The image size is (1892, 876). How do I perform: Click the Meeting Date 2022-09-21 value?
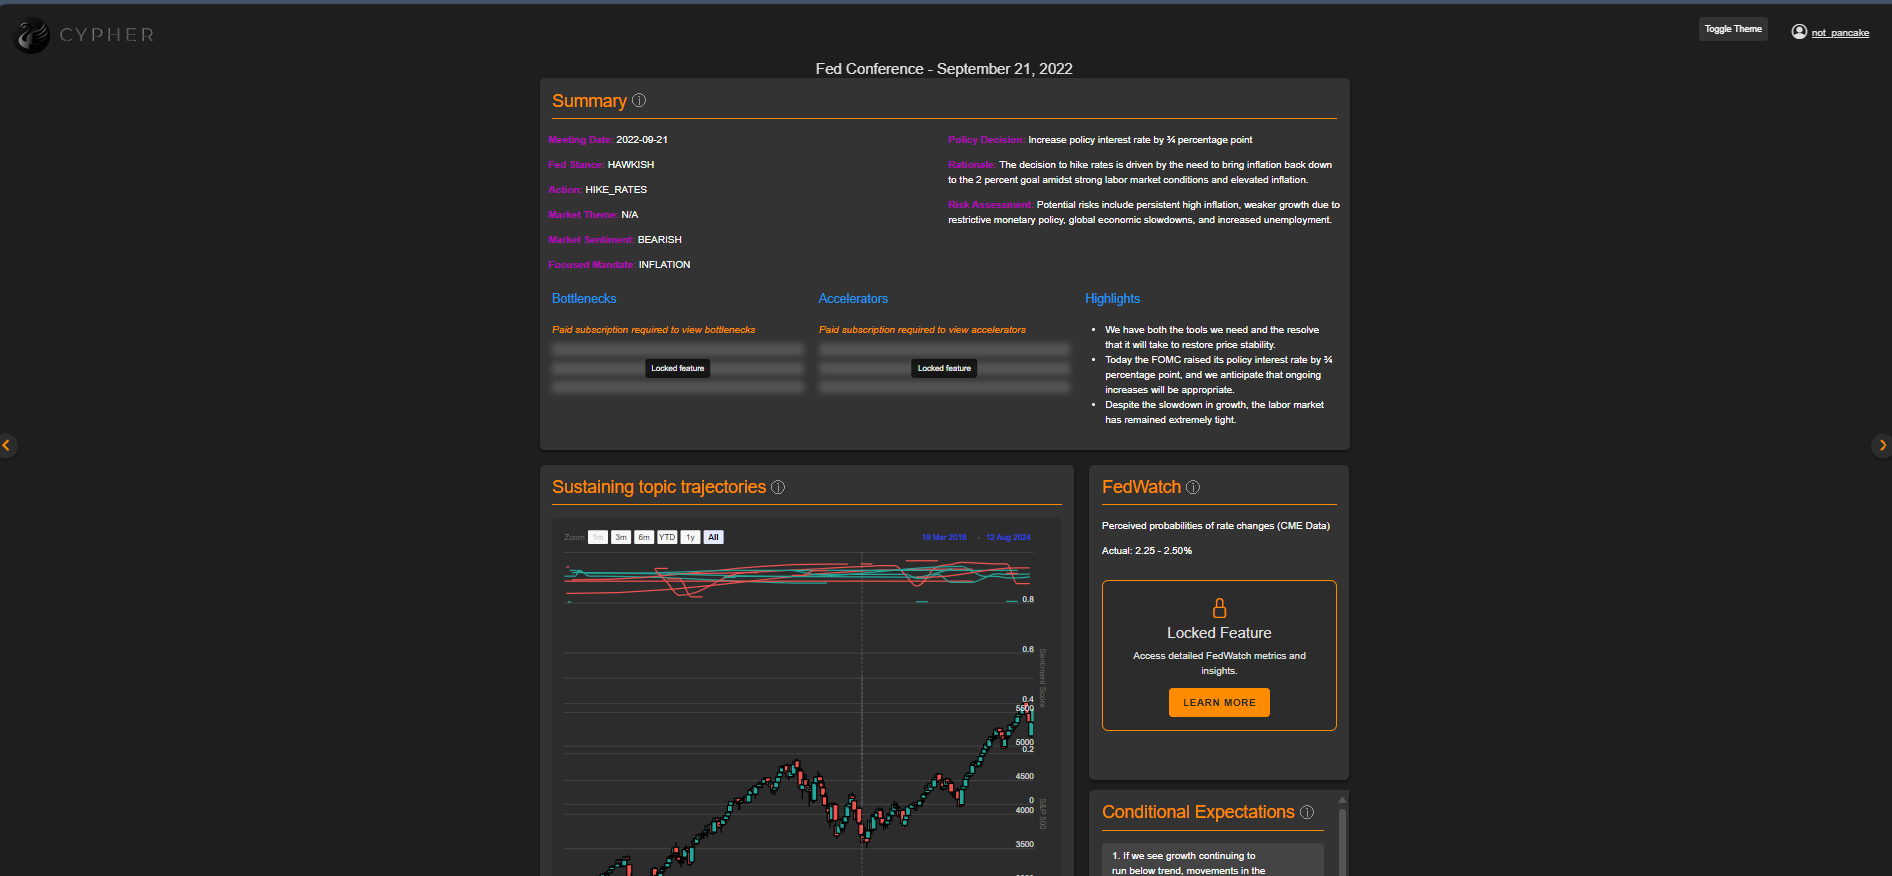tap(642, 140)
